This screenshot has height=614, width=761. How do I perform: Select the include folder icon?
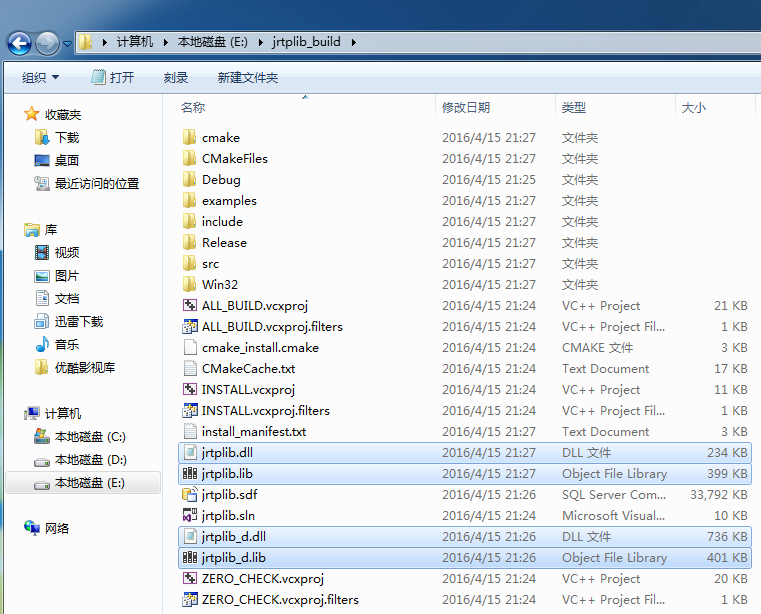[x=189, y=221]
